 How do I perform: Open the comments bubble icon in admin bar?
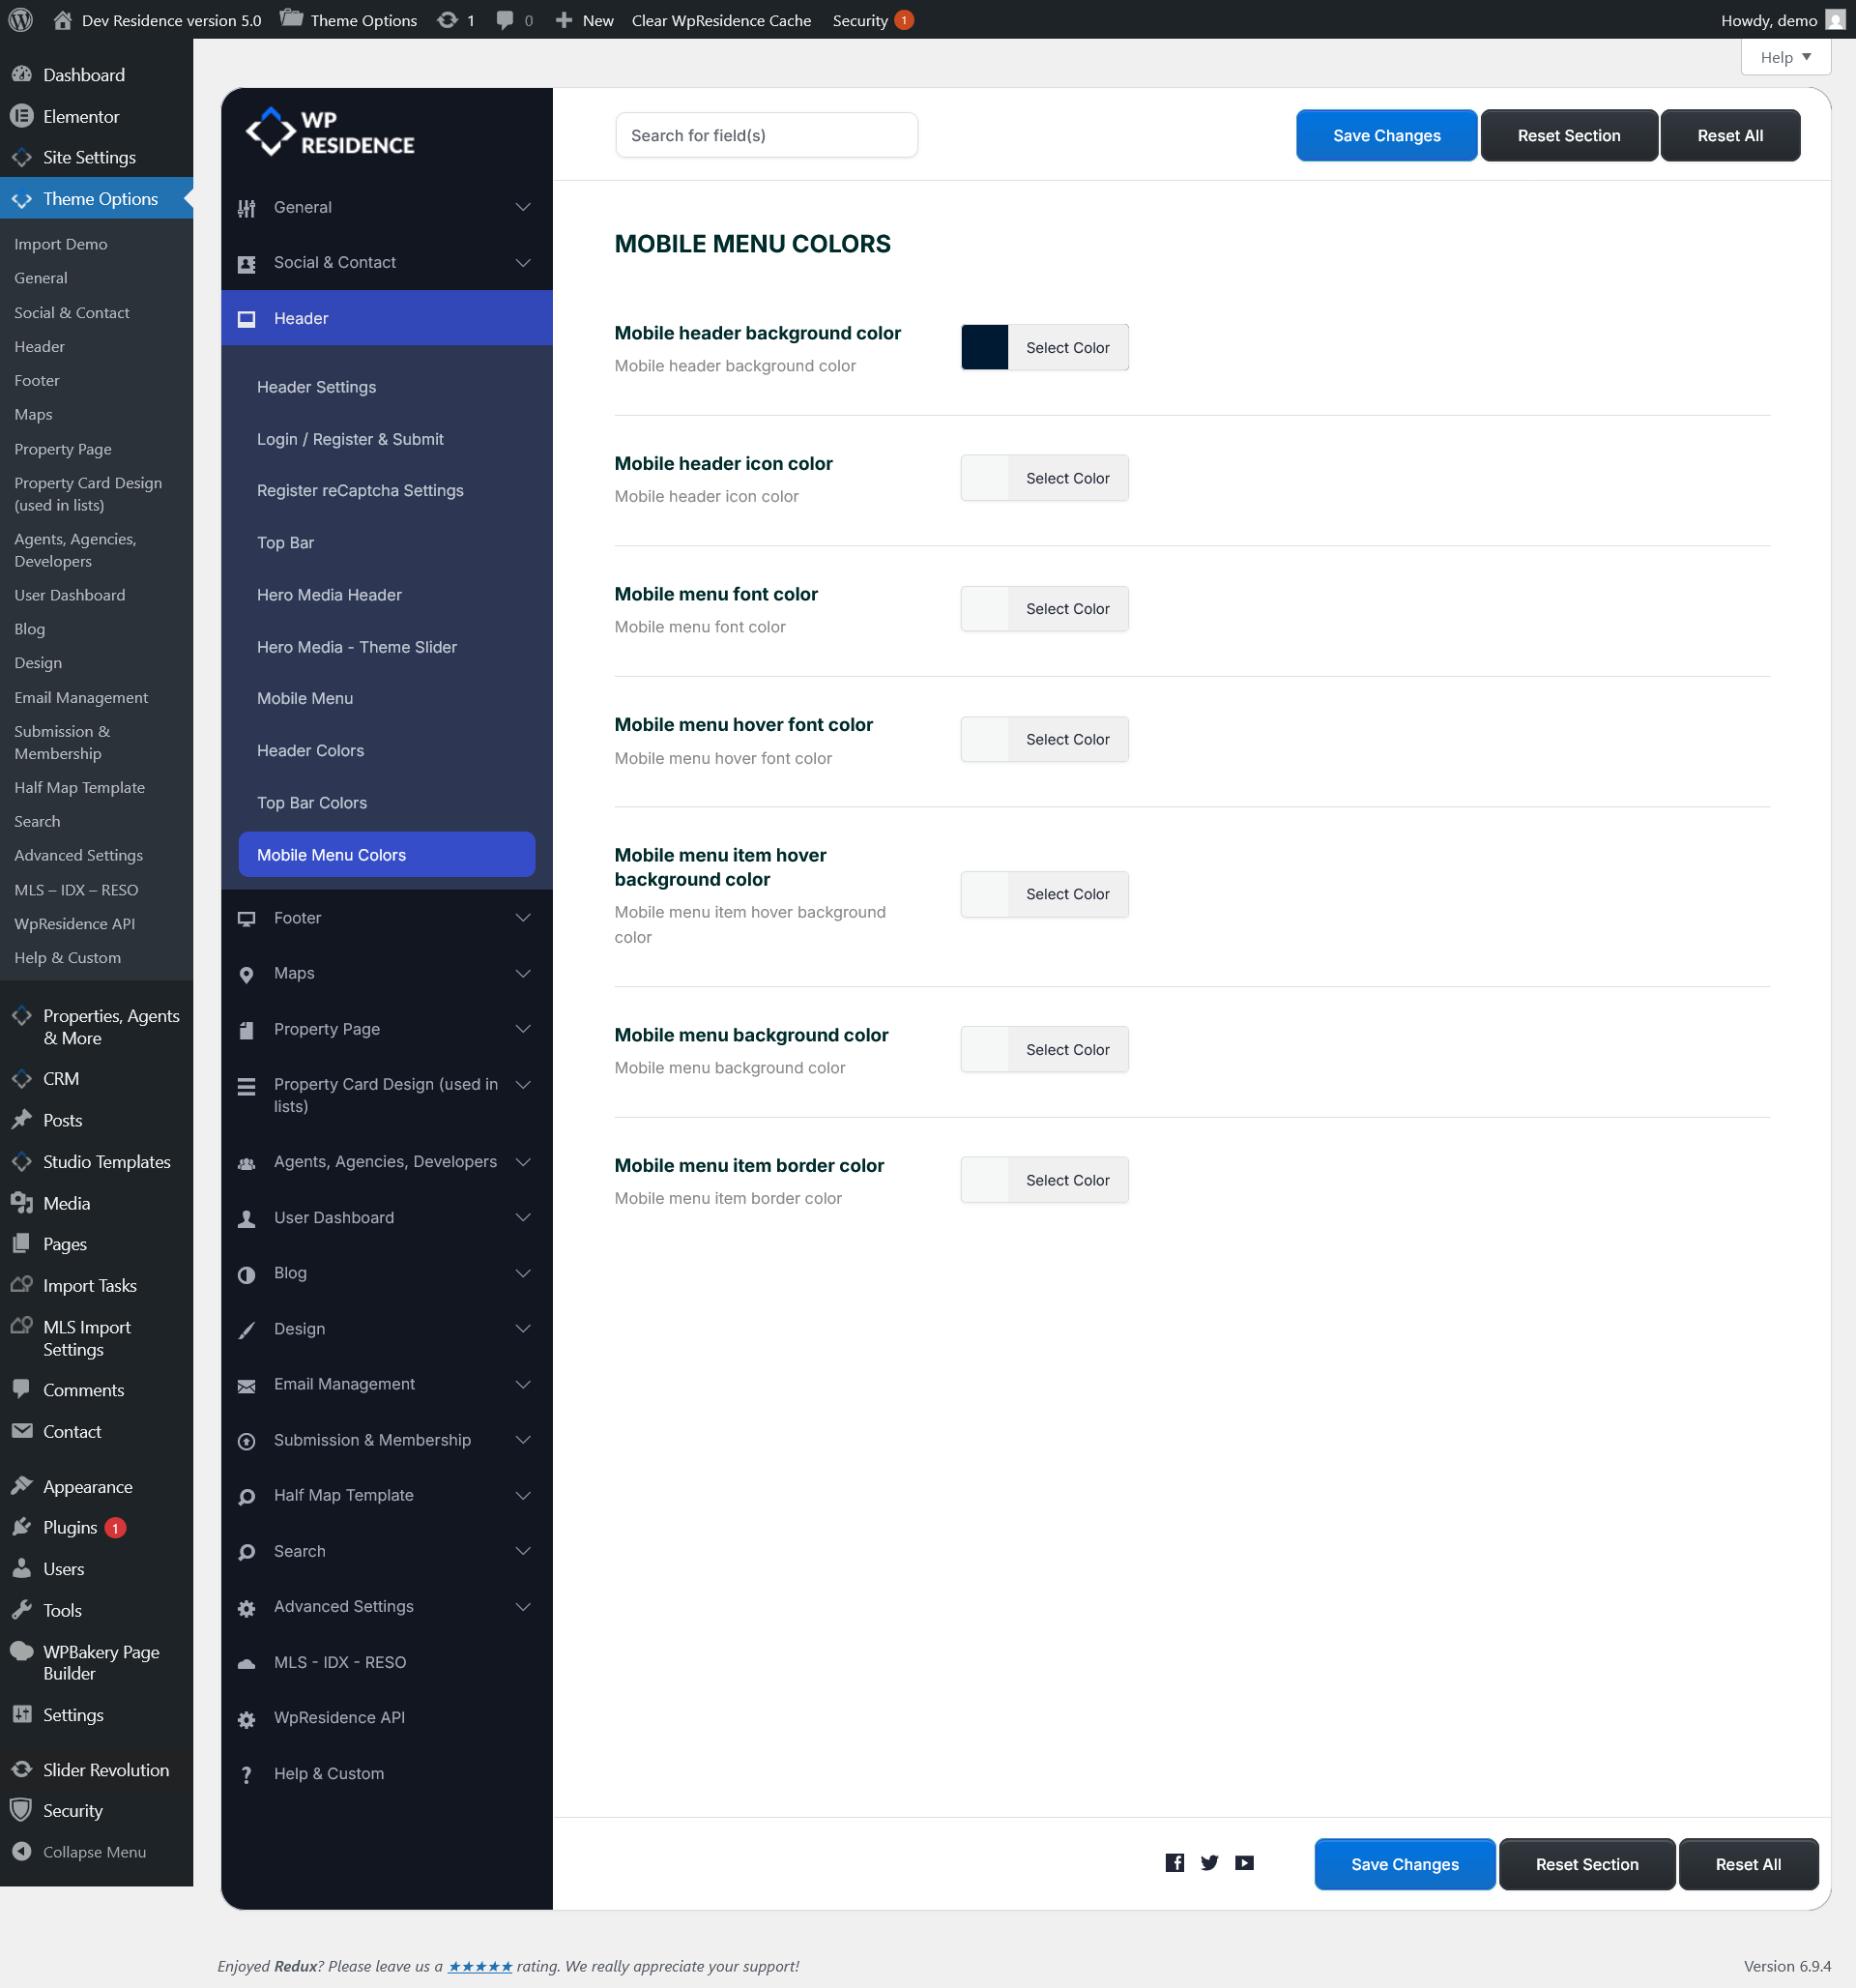(505, 20)
